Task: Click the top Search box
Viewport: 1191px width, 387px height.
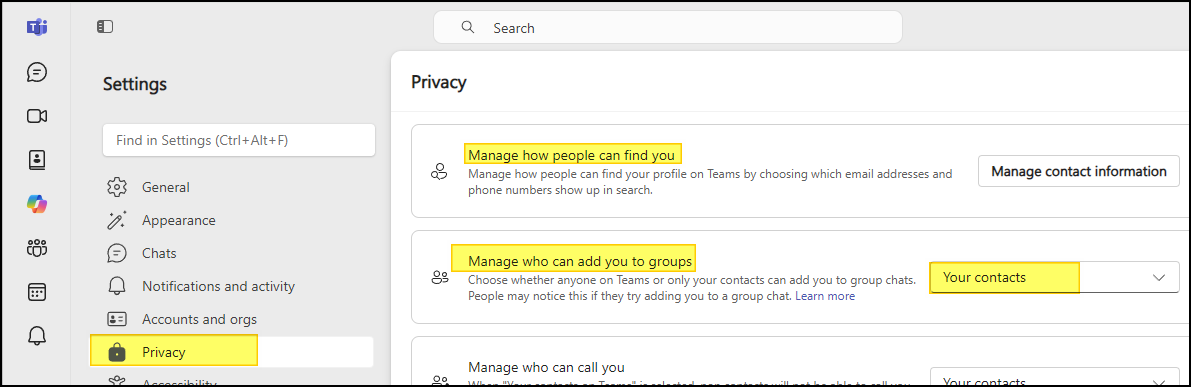Action: [x=668, y=27]
